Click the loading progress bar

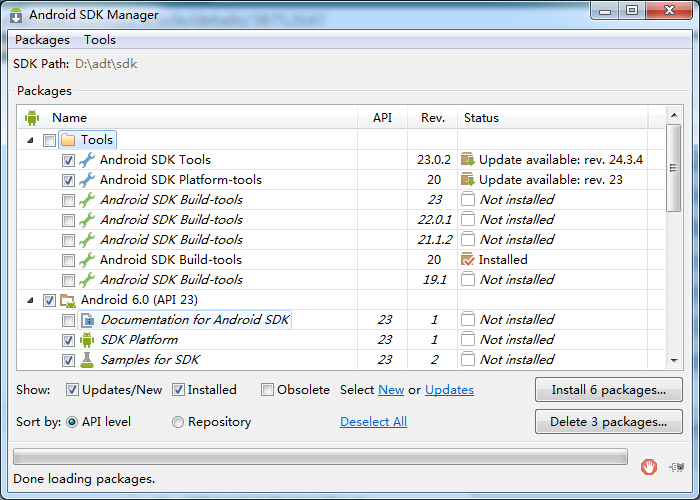321,457
